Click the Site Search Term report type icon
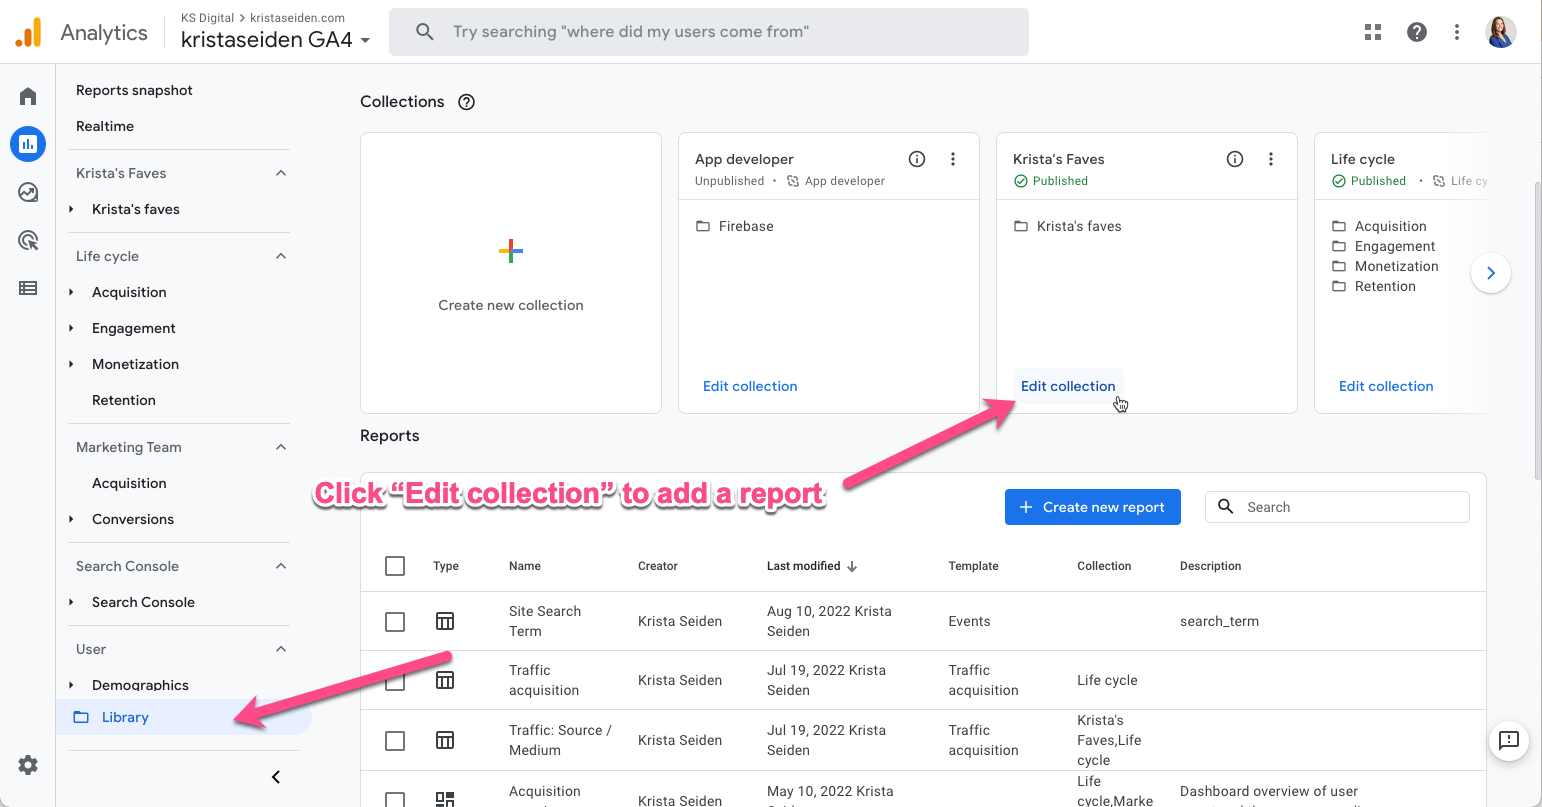 click(445, 621)
